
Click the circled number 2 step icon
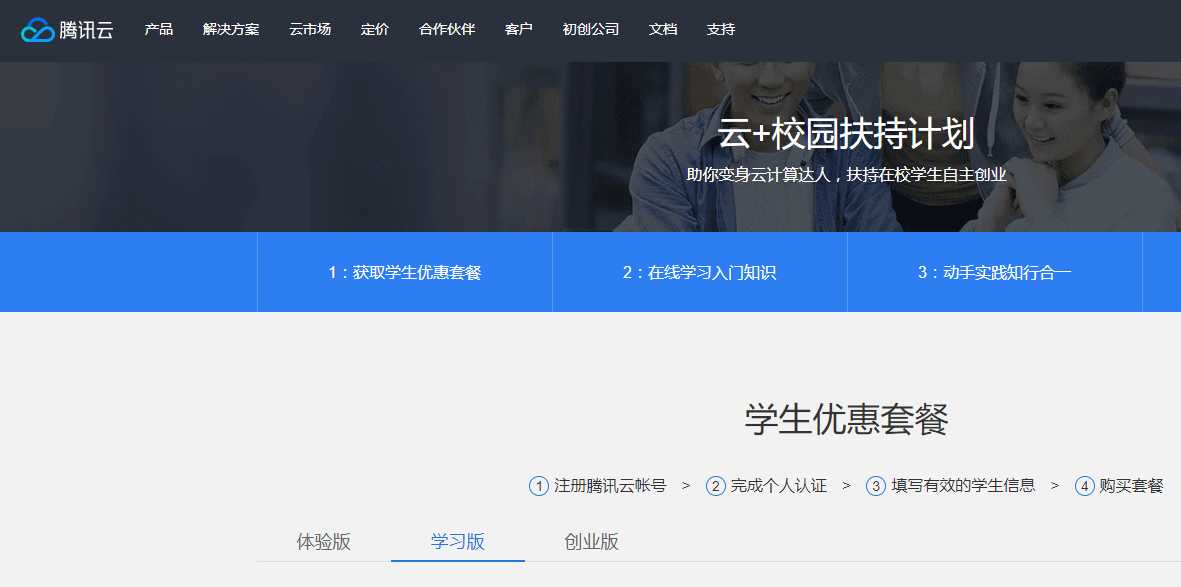(716, 486)
